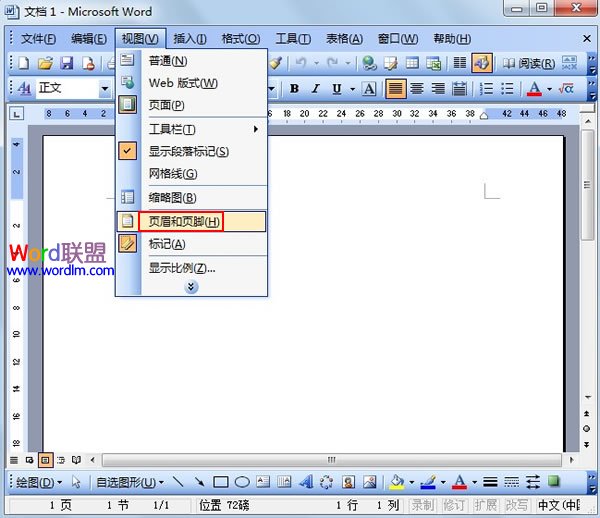Open the Redo history dropdown arrow

pos(348,63)
